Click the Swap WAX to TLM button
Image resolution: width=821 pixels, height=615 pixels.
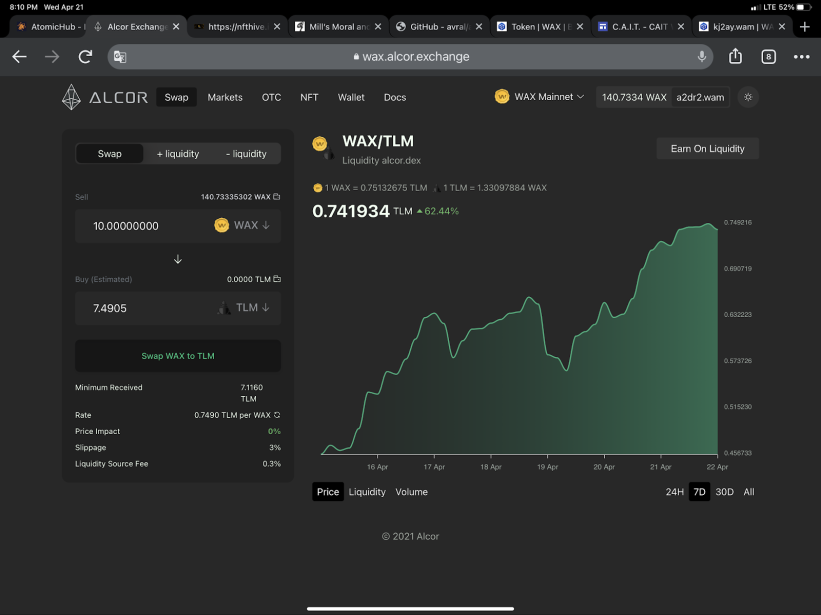pyautogui.click(x=178, y=356)
